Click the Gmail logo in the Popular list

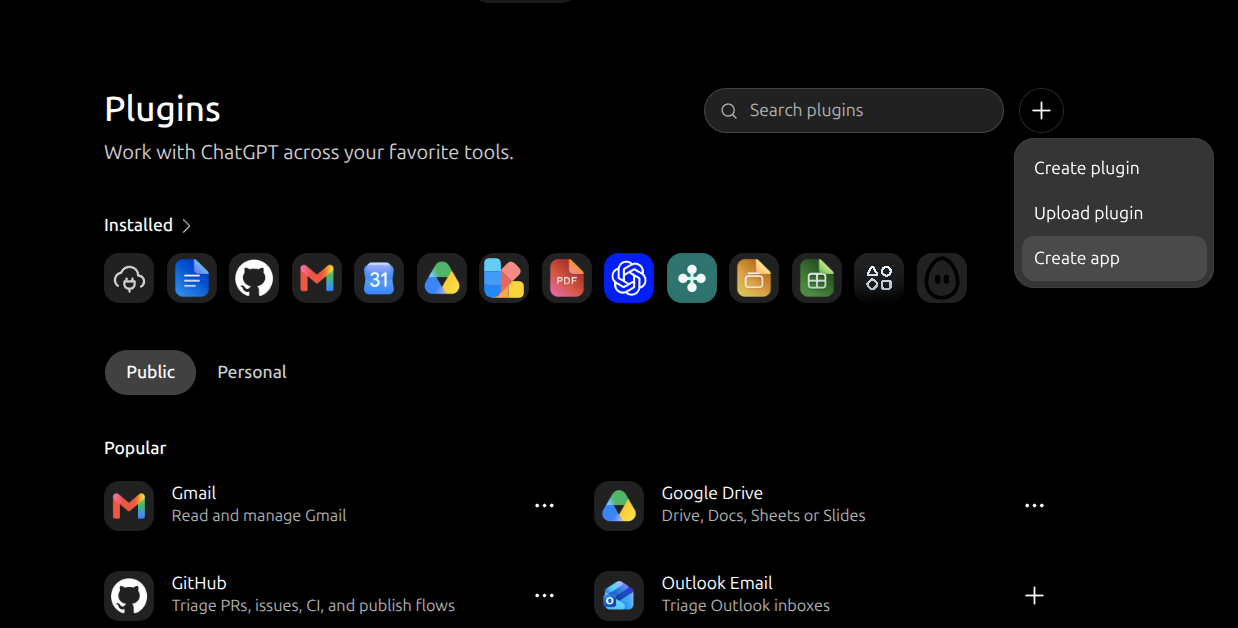129,506
